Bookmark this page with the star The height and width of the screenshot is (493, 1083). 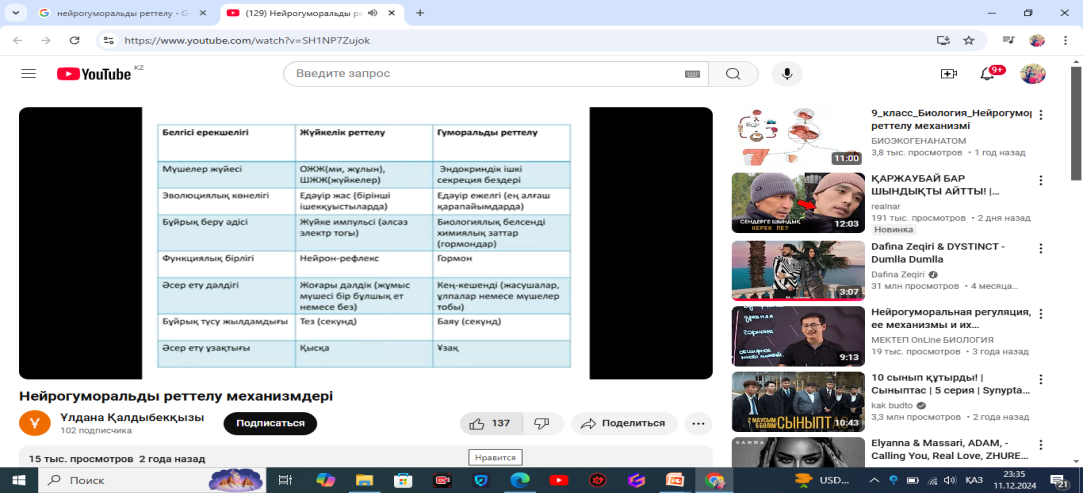(x=969, y=41)
